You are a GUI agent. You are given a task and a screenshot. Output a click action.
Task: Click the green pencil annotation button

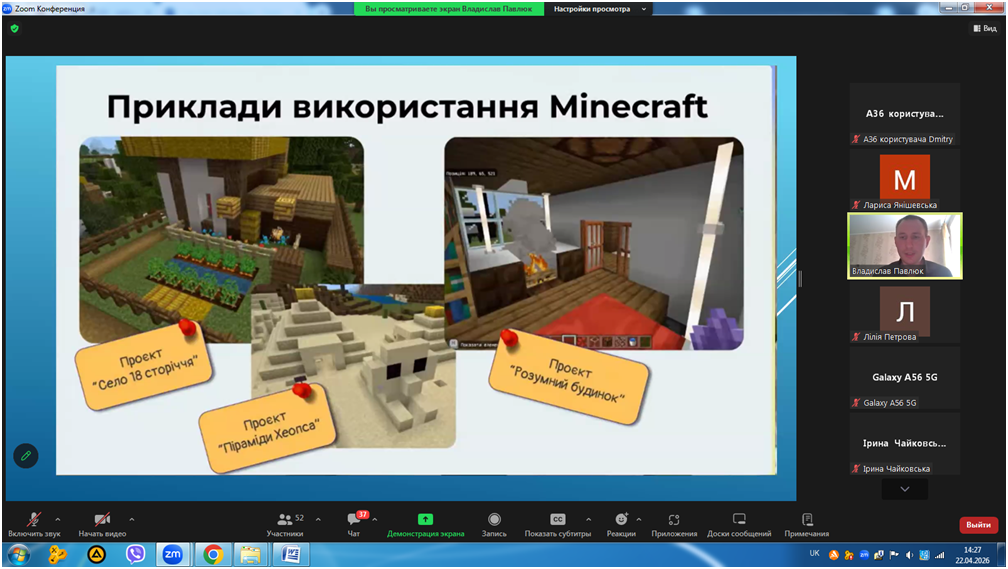coord(26,456)
